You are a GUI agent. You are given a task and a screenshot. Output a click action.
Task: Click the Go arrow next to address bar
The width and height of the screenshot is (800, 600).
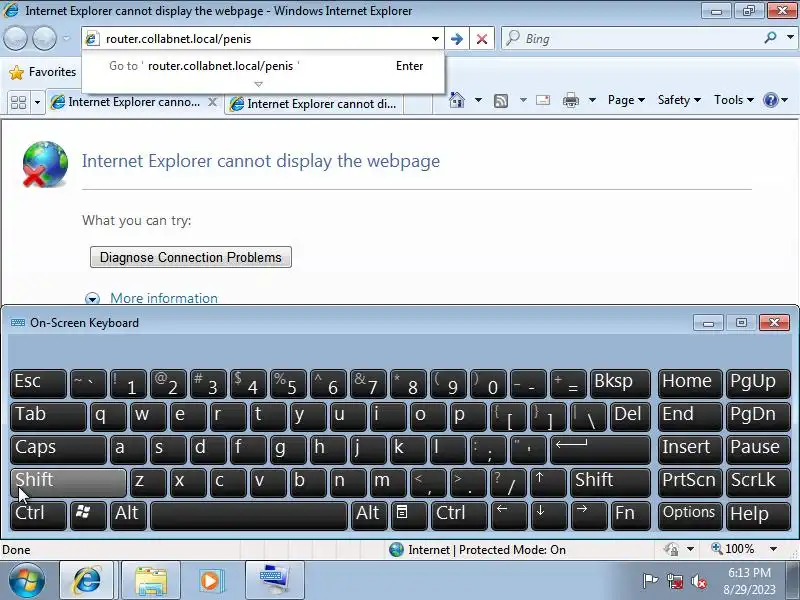(x=457, y=39)
